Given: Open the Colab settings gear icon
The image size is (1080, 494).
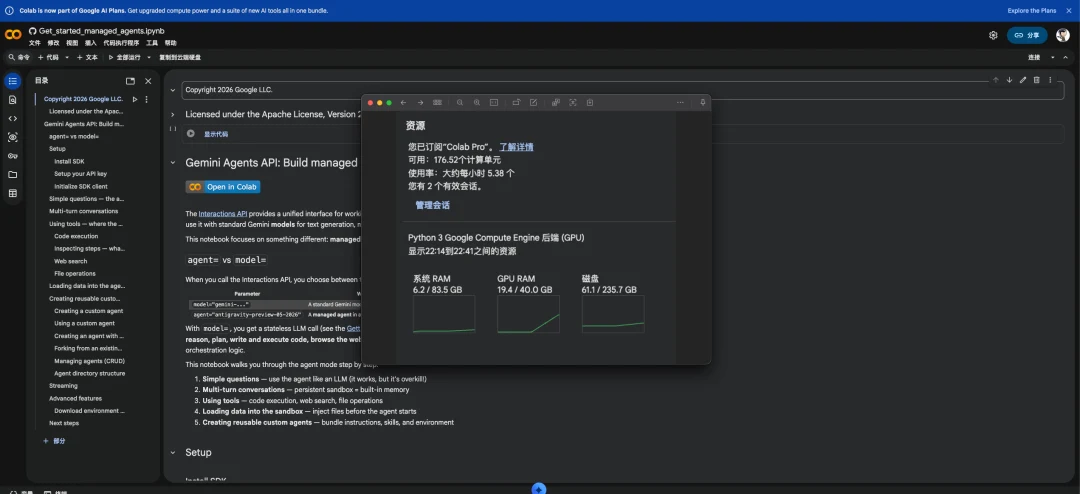Looking at the screenshot, I should point(993,35).
